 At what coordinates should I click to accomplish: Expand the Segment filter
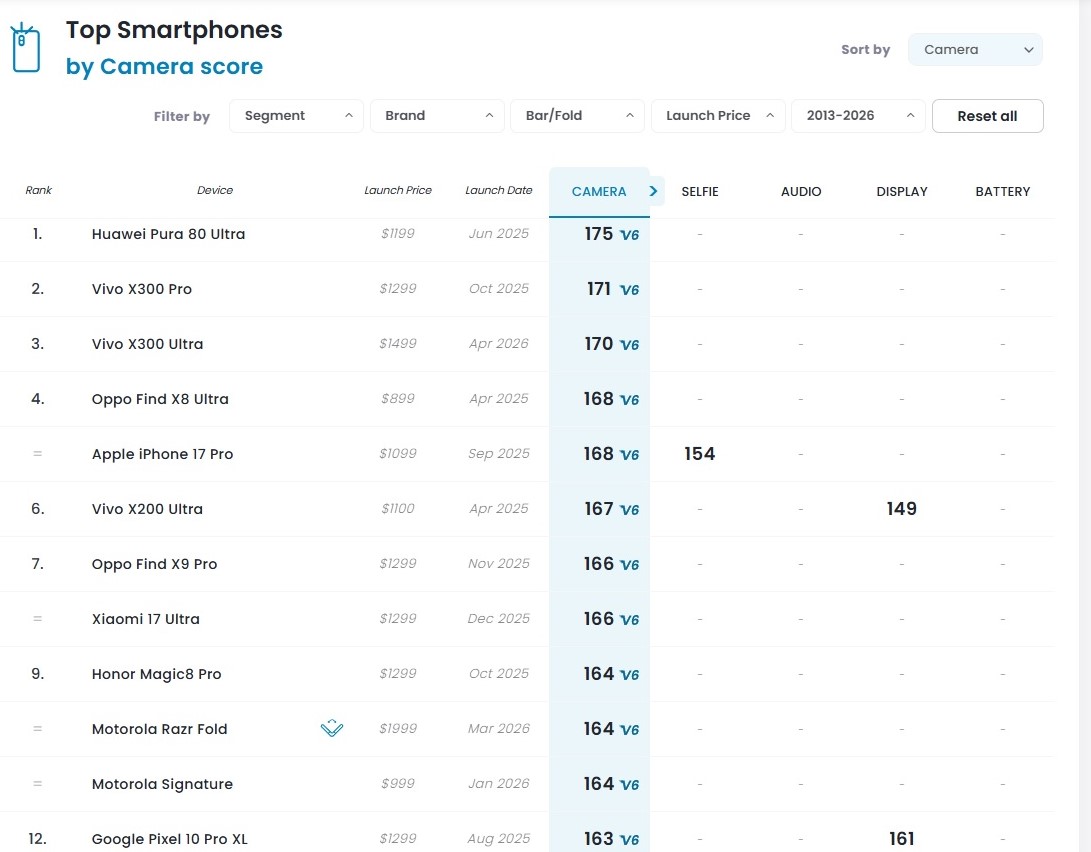click(296, 115)
